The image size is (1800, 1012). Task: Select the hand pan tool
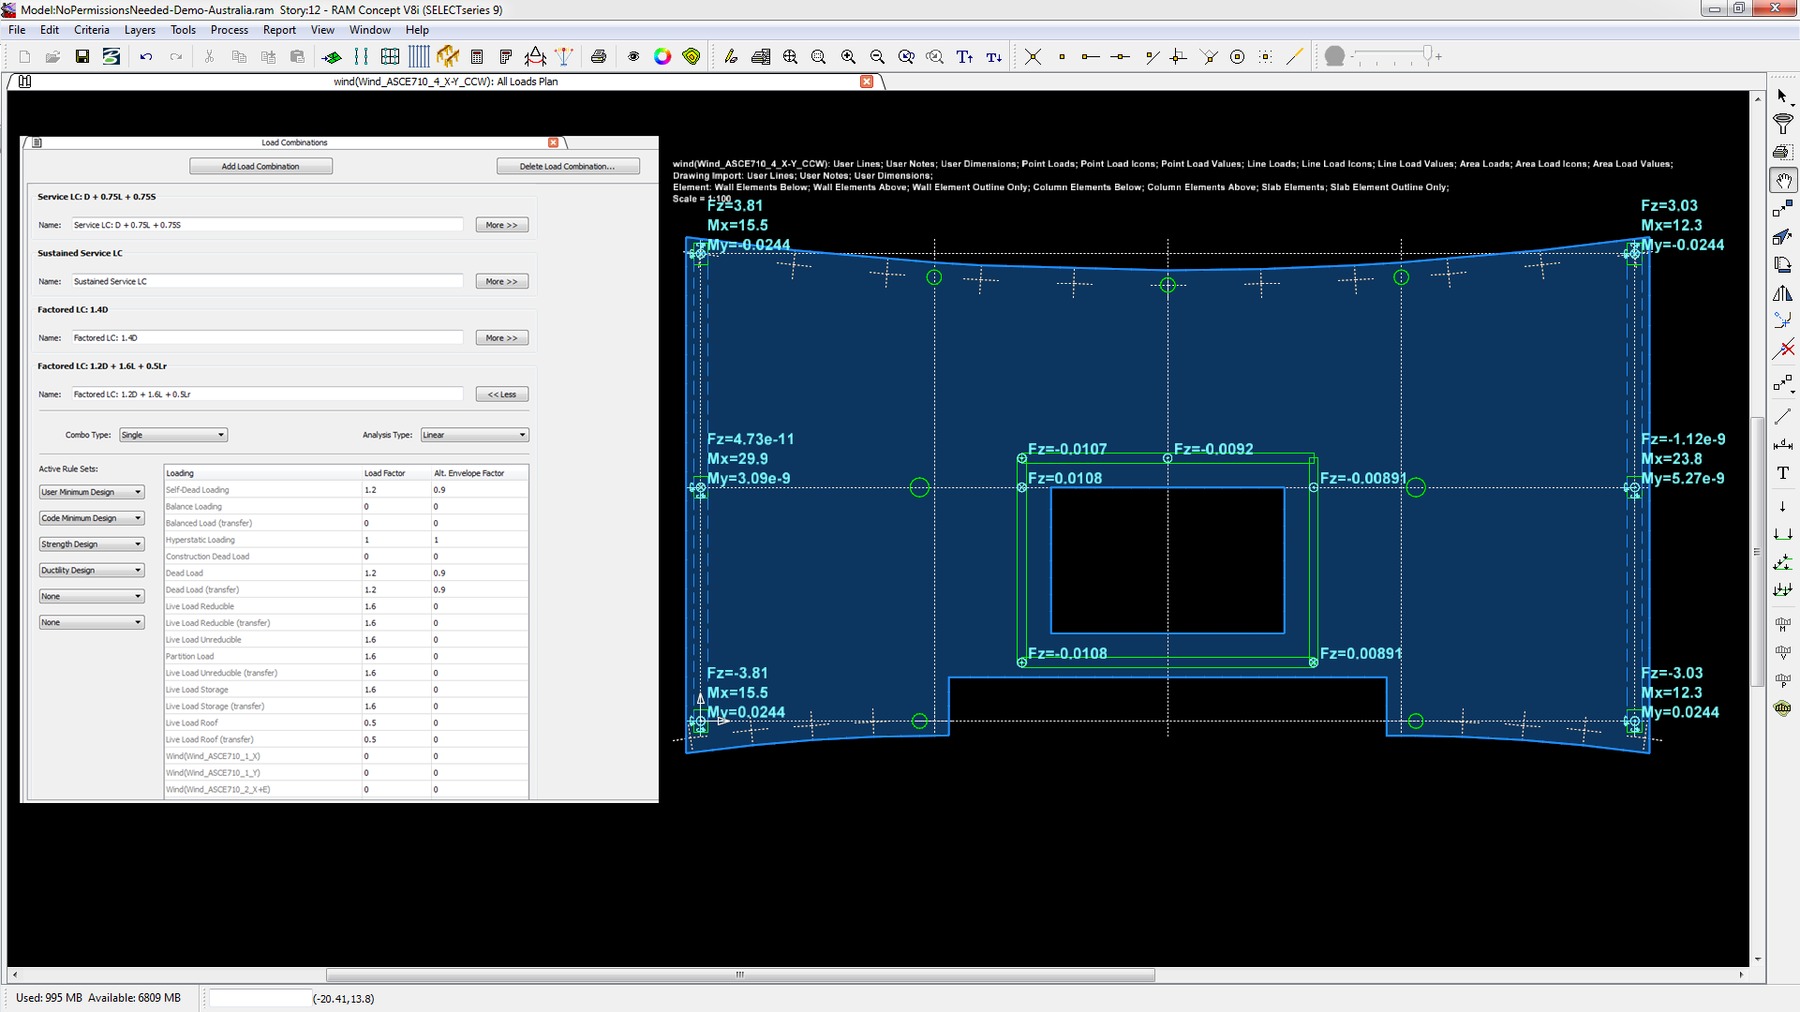coord(1782,181)
